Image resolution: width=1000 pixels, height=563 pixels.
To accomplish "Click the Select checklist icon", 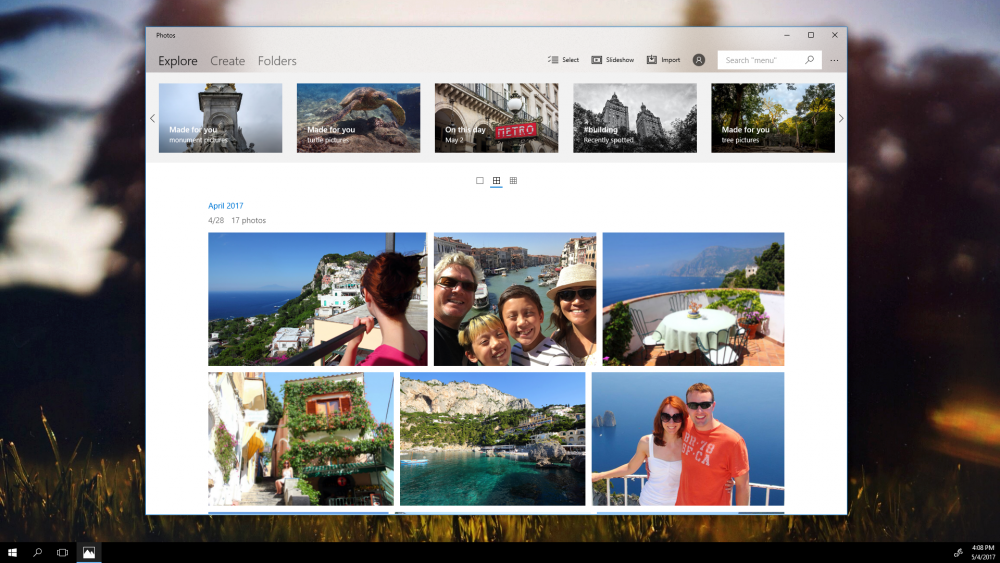I will pyautogui.click(x=552, y=60).
